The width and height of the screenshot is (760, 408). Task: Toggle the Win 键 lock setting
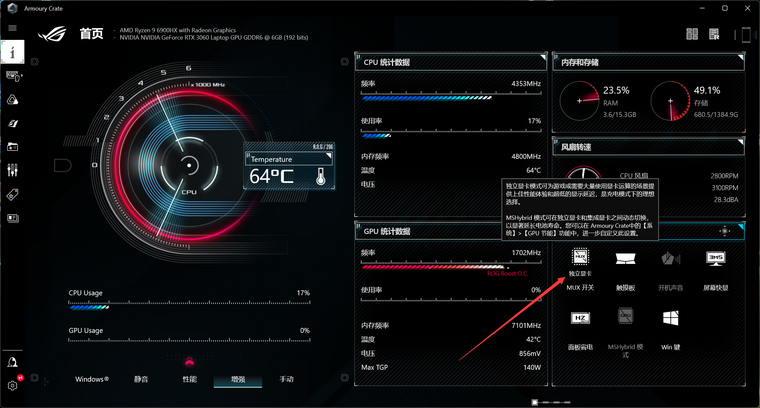pyautogui.click(x=671, y=347)
